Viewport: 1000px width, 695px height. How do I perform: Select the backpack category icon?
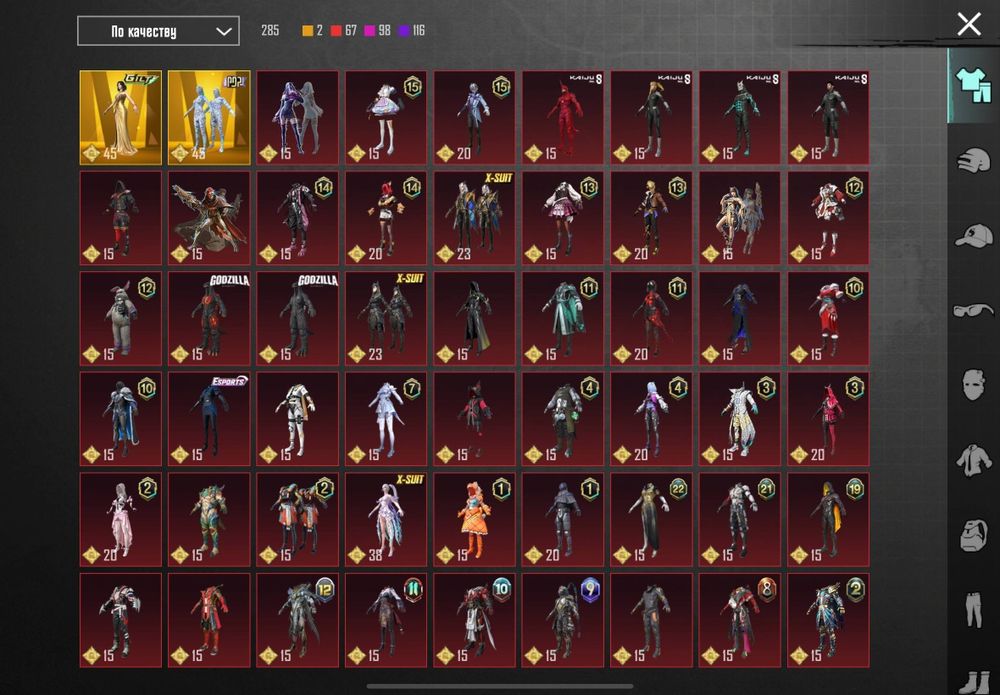(973, 534)
